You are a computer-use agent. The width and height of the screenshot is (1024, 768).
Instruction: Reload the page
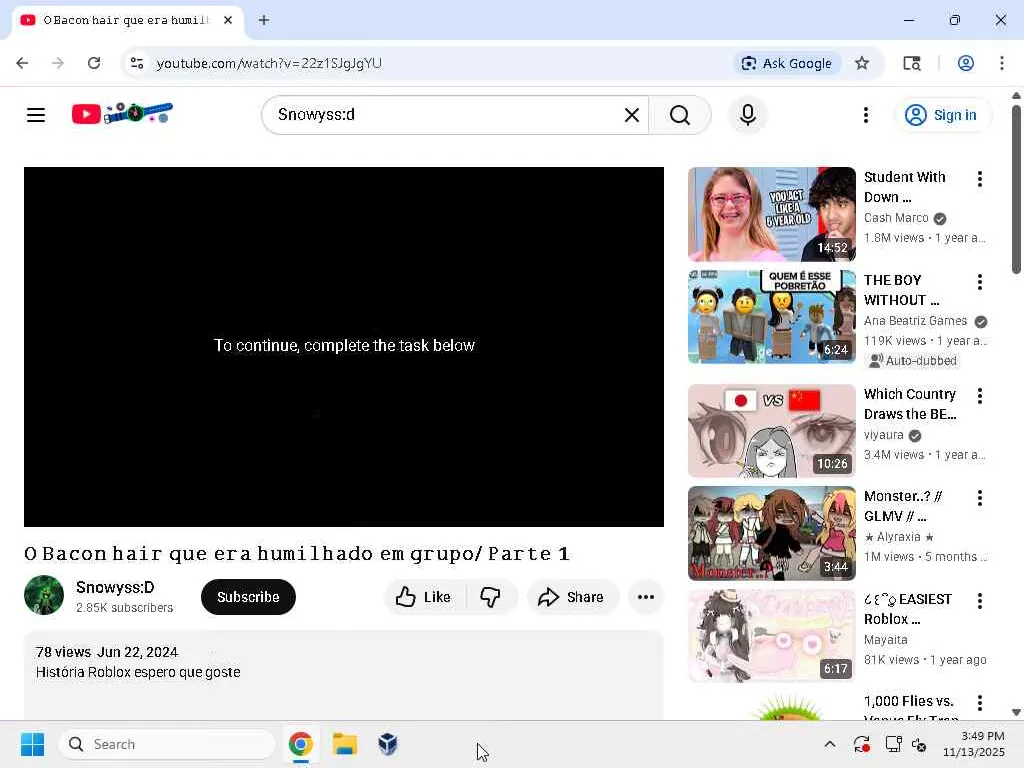pos(94,63)
